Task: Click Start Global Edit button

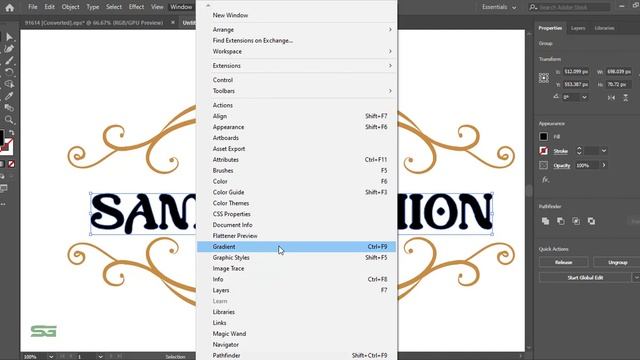Action: pyautogui.click(x=585, y=278)
